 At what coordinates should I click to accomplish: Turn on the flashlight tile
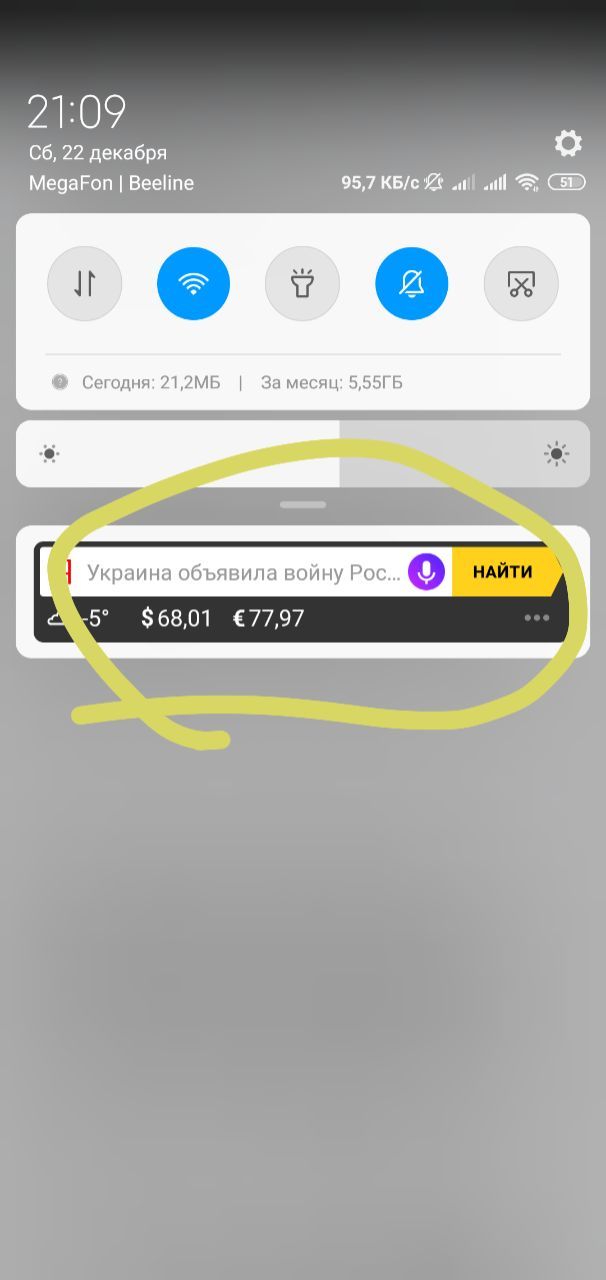pos(302,283)
